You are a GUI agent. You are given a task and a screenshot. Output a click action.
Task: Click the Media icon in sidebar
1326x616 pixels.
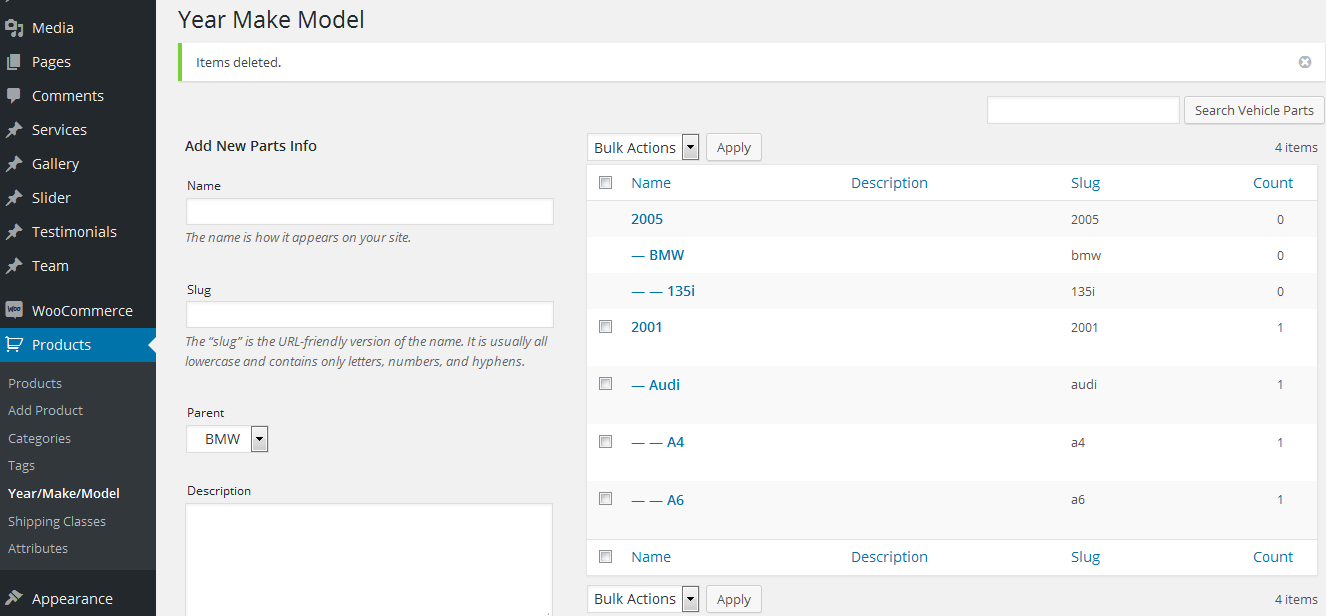[x=14, y=28]
